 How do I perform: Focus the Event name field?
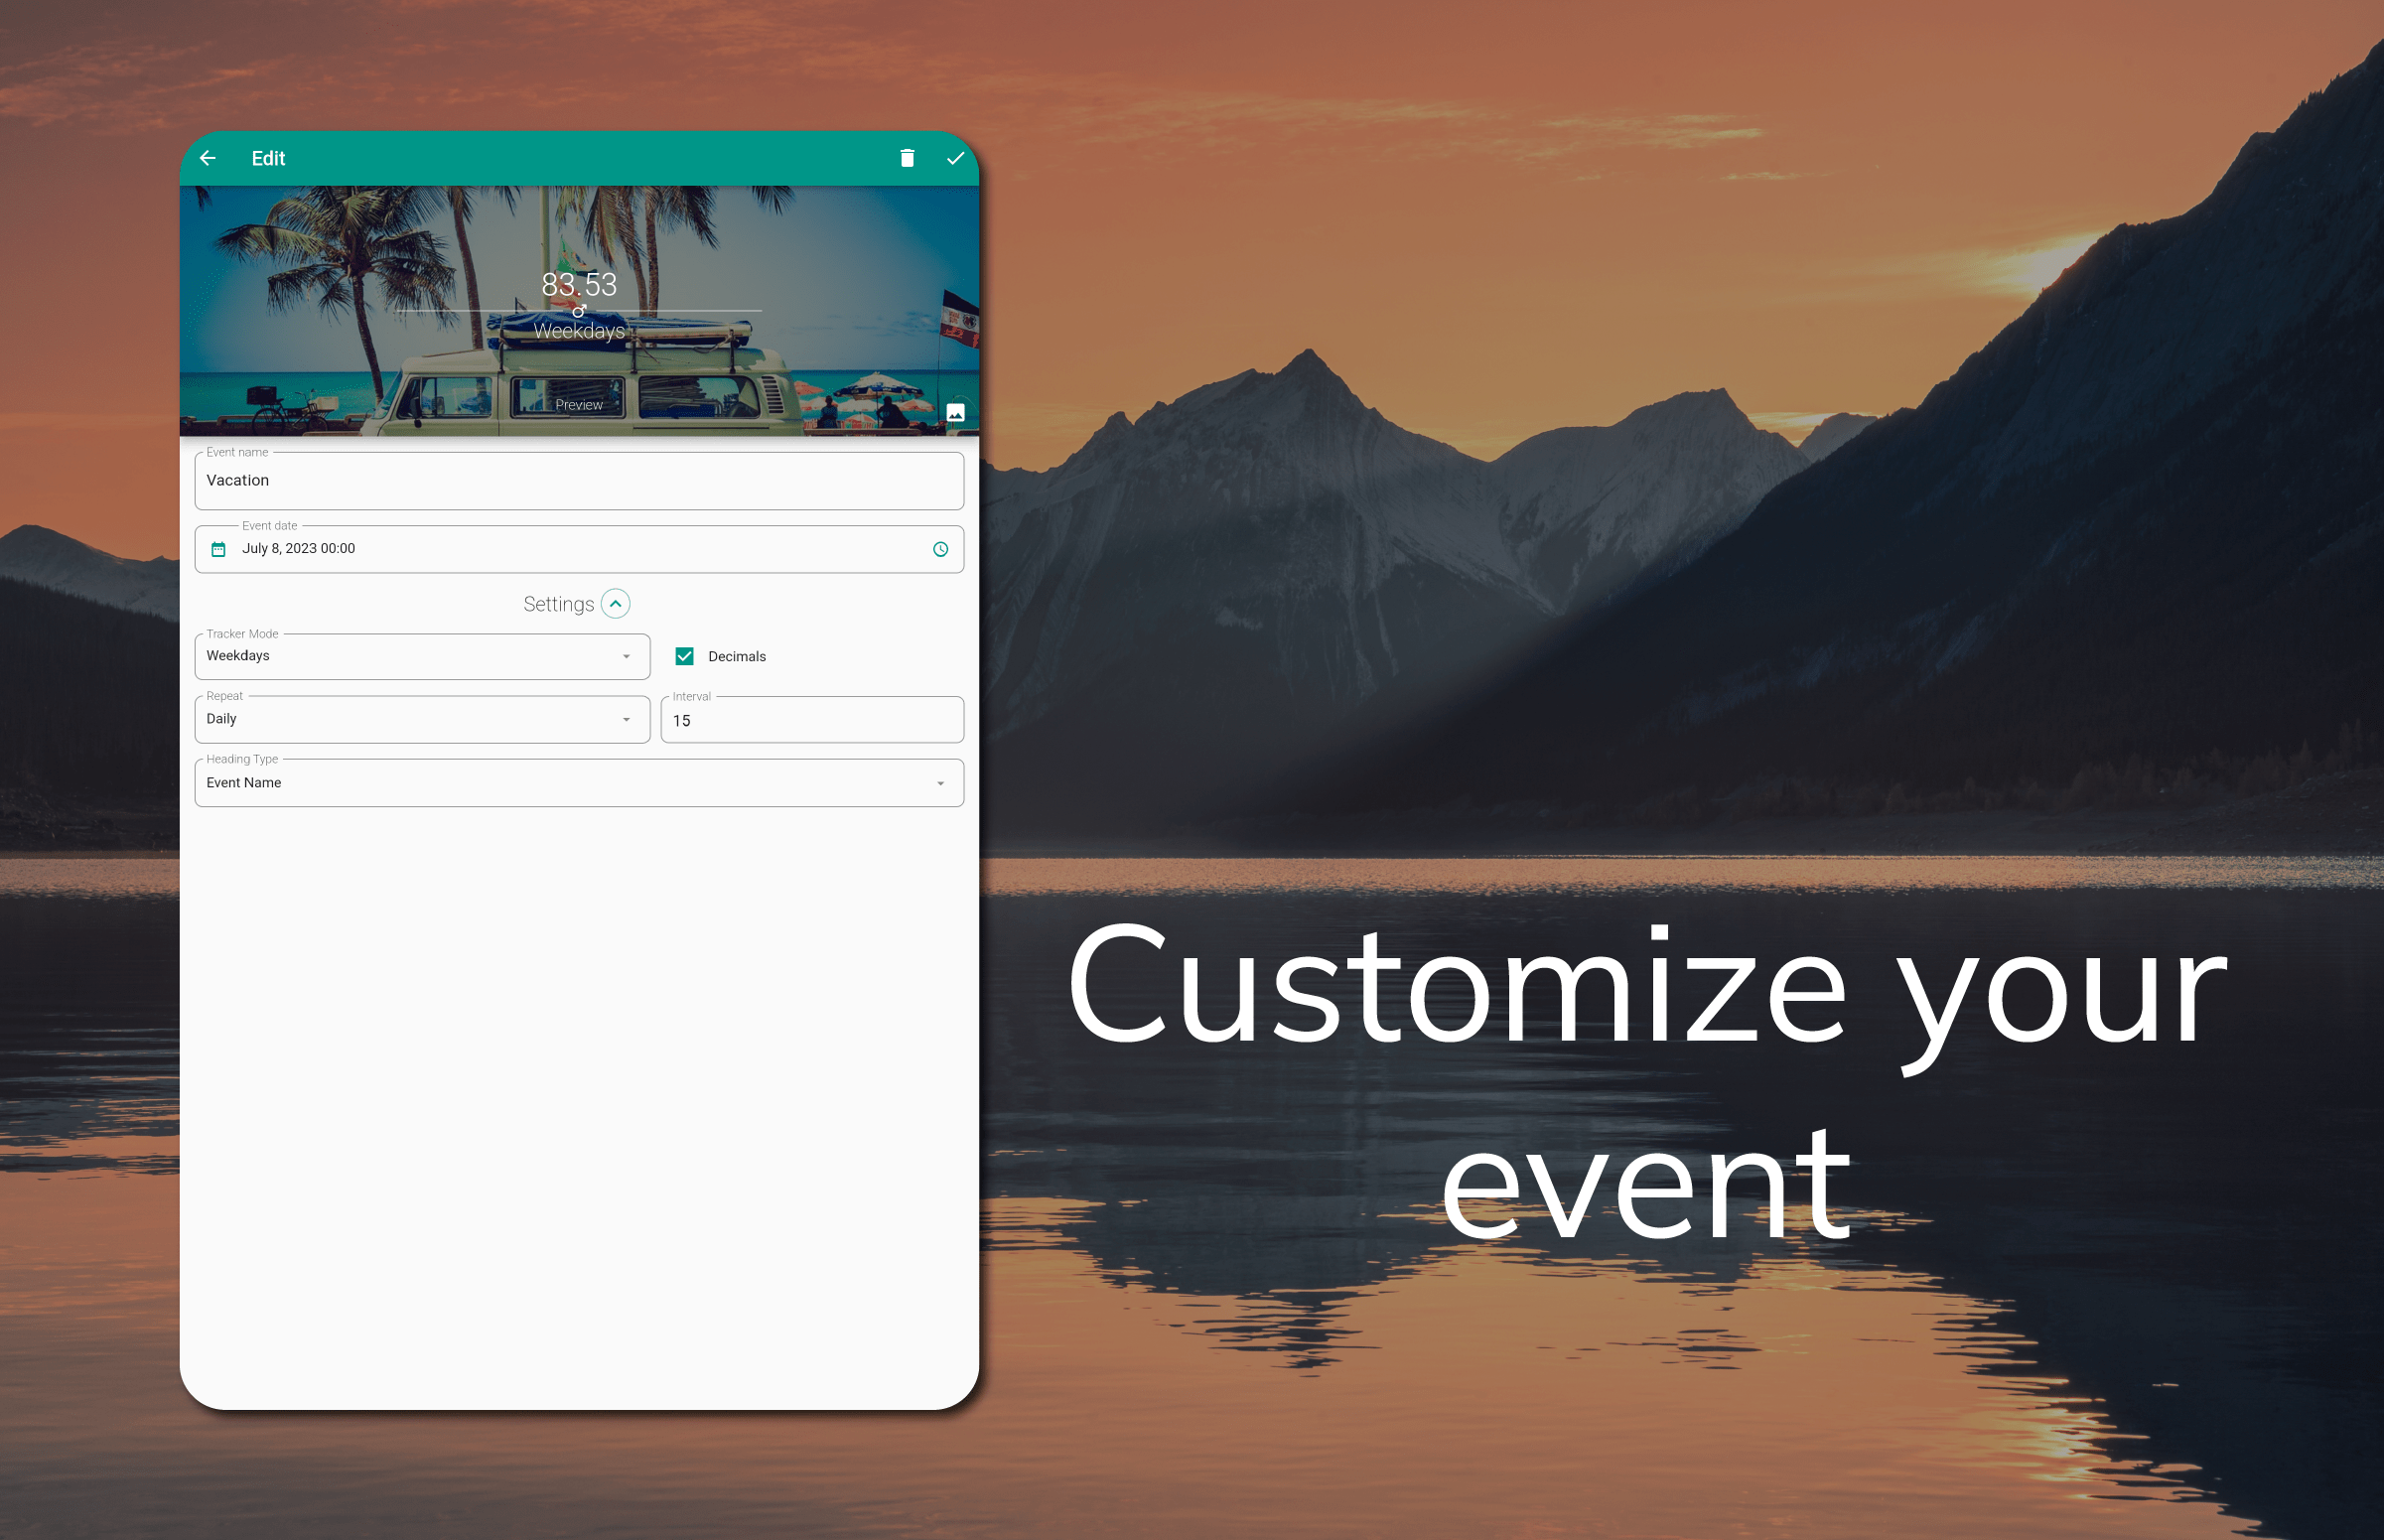579,481
